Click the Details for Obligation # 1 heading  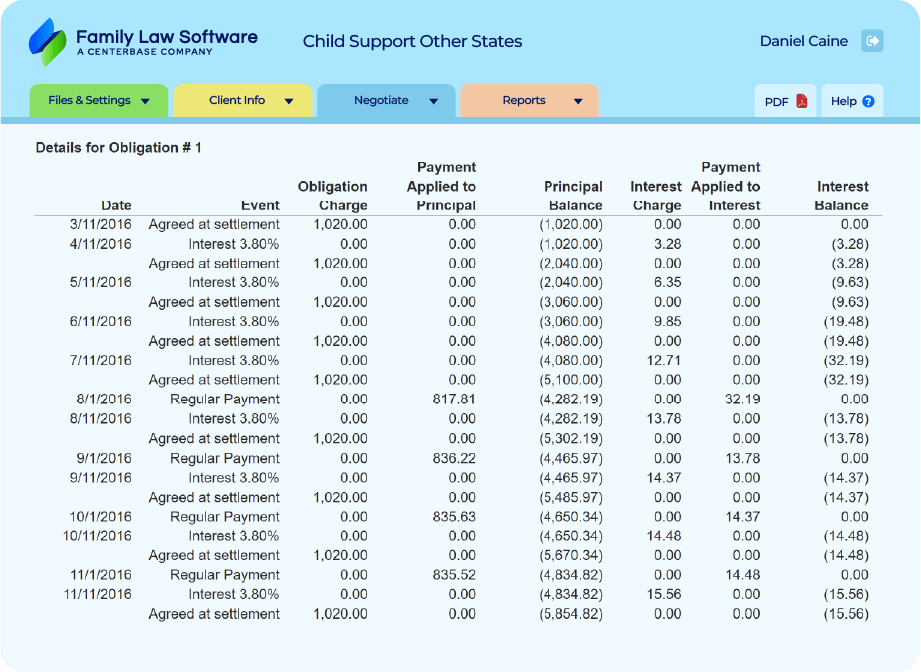118,147
